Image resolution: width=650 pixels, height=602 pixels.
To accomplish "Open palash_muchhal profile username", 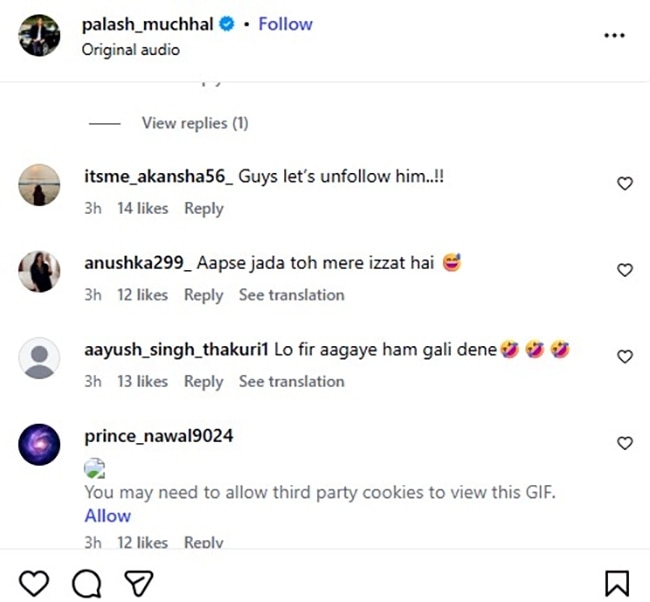I will pyautogui.click(x=147, y=24).
